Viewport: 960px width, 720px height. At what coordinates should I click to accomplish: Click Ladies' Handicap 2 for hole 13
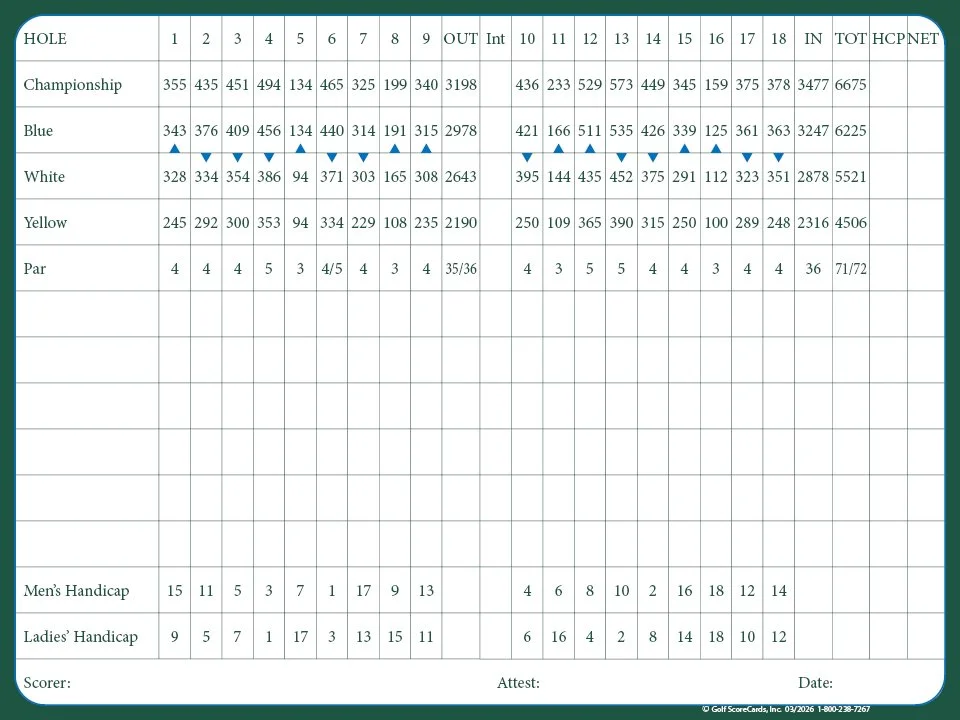point(621,637)
